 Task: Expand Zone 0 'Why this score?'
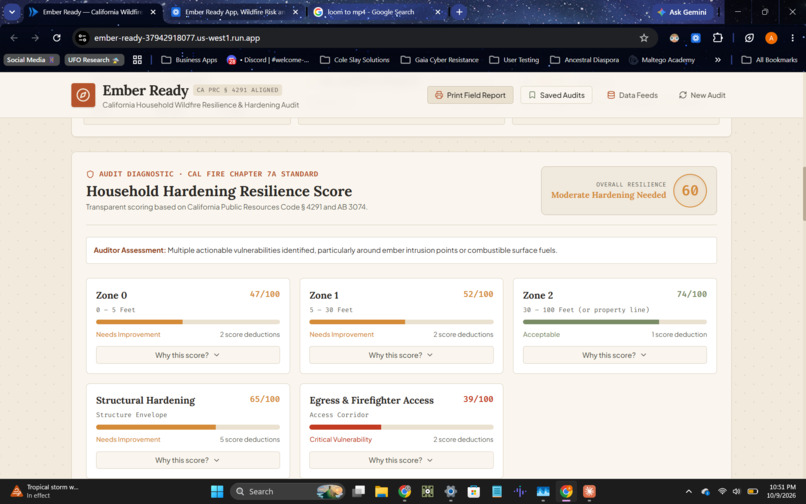pos(188,355)
